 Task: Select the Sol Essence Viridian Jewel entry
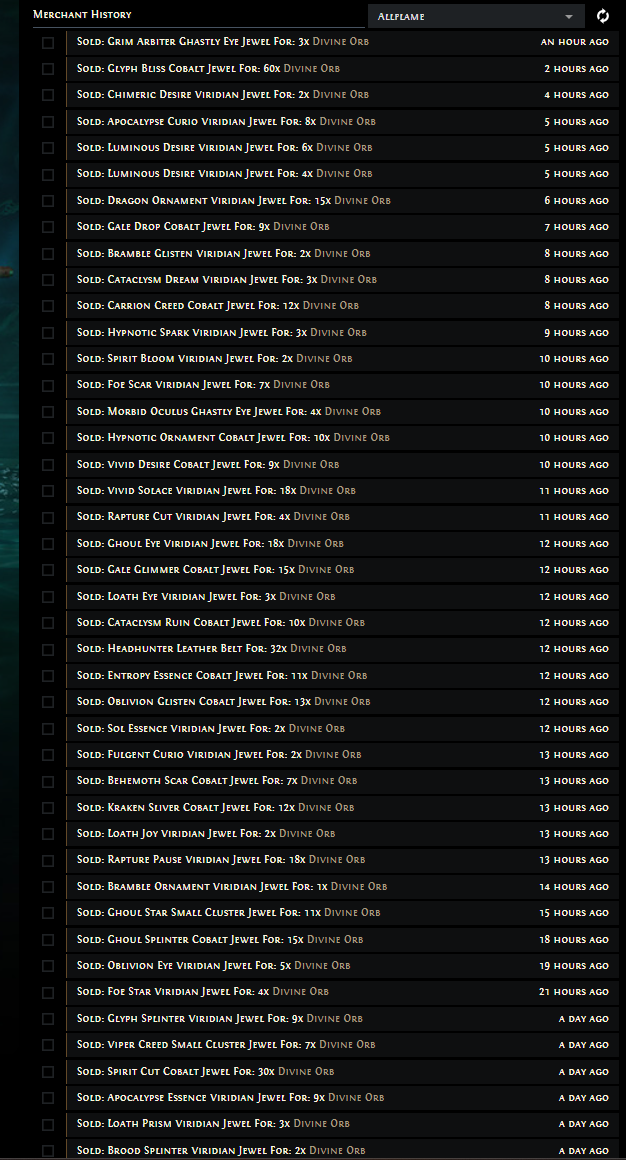(343, 729)
